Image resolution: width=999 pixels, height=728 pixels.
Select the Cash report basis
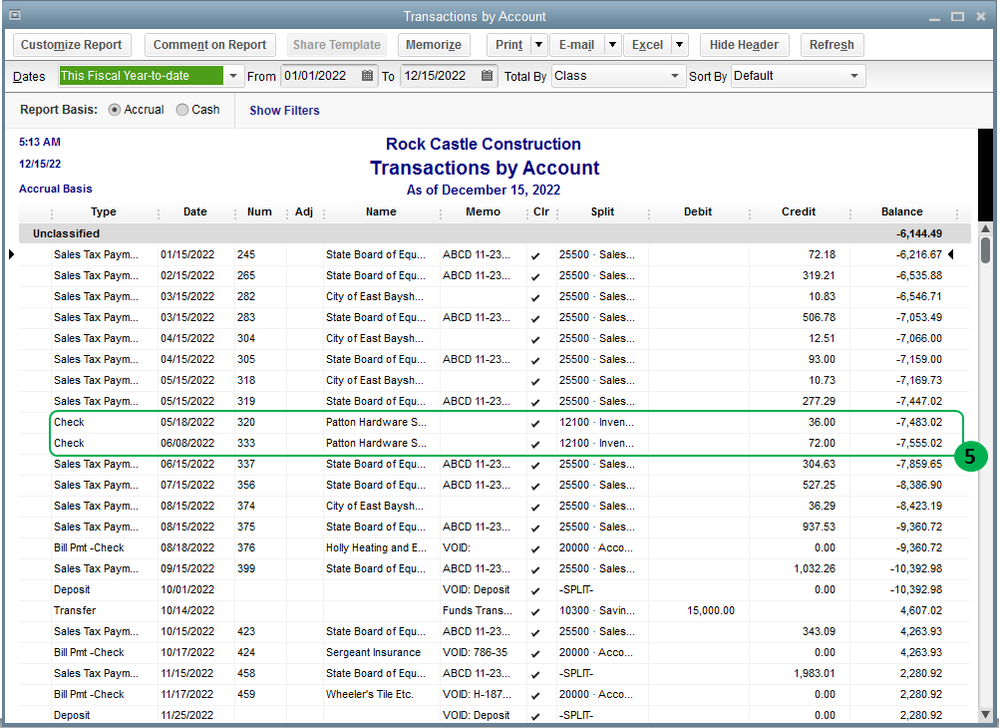coord(182,110)
